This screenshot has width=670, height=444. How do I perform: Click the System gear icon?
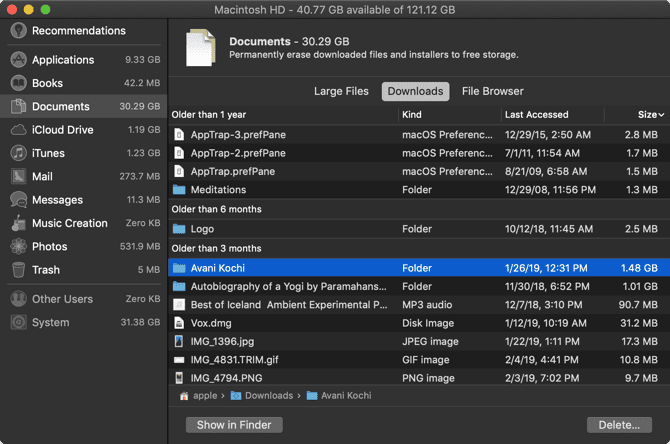click(18, 322)
